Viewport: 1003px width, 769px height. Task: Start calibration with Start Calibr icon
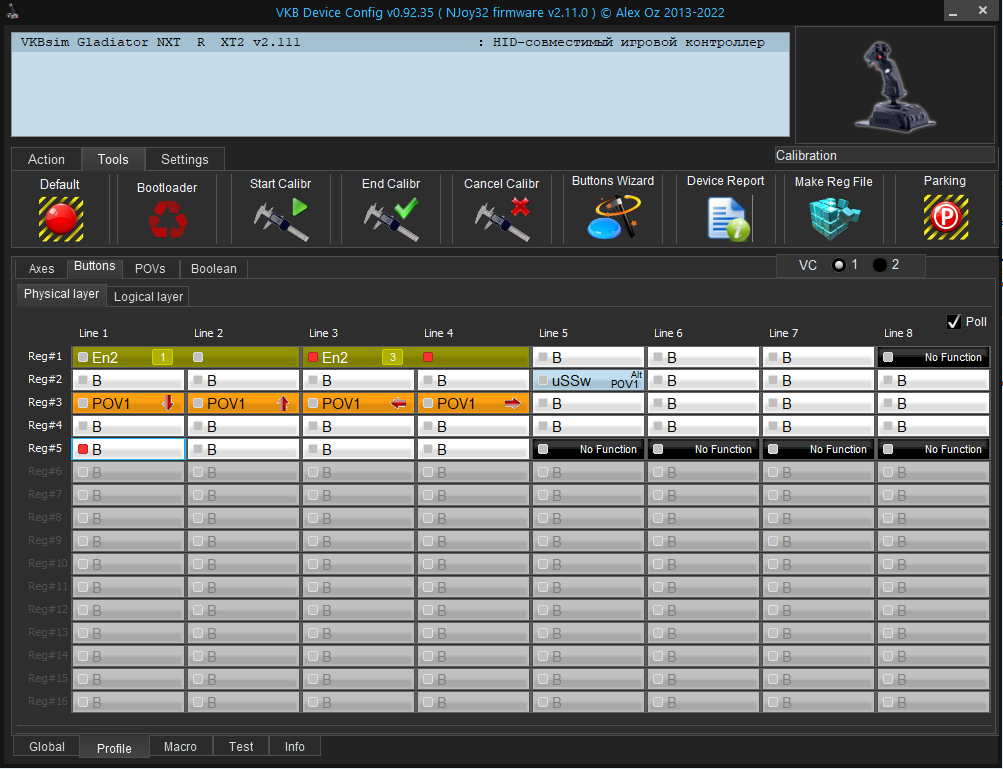tap(281, 218)
